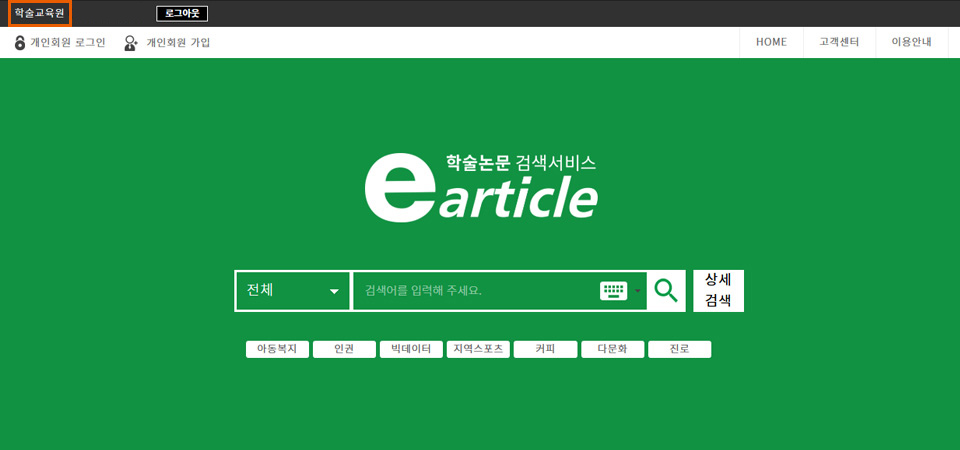
Task: Open 상세 검색 advanced search
Action: pos(718,291)
